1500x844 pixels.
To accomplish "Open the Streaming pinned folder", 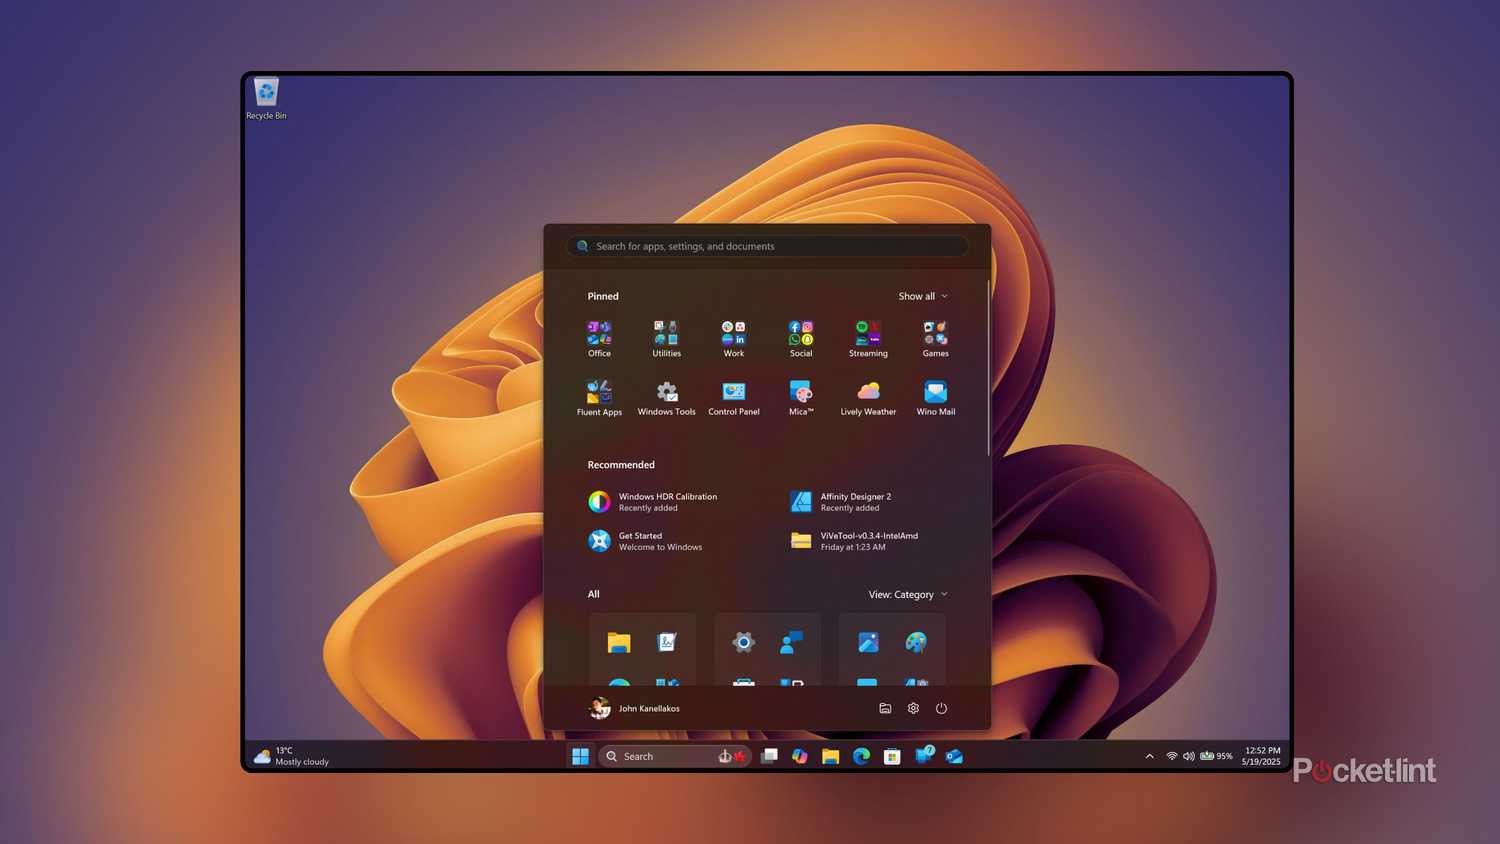I will tap(867, 334).
